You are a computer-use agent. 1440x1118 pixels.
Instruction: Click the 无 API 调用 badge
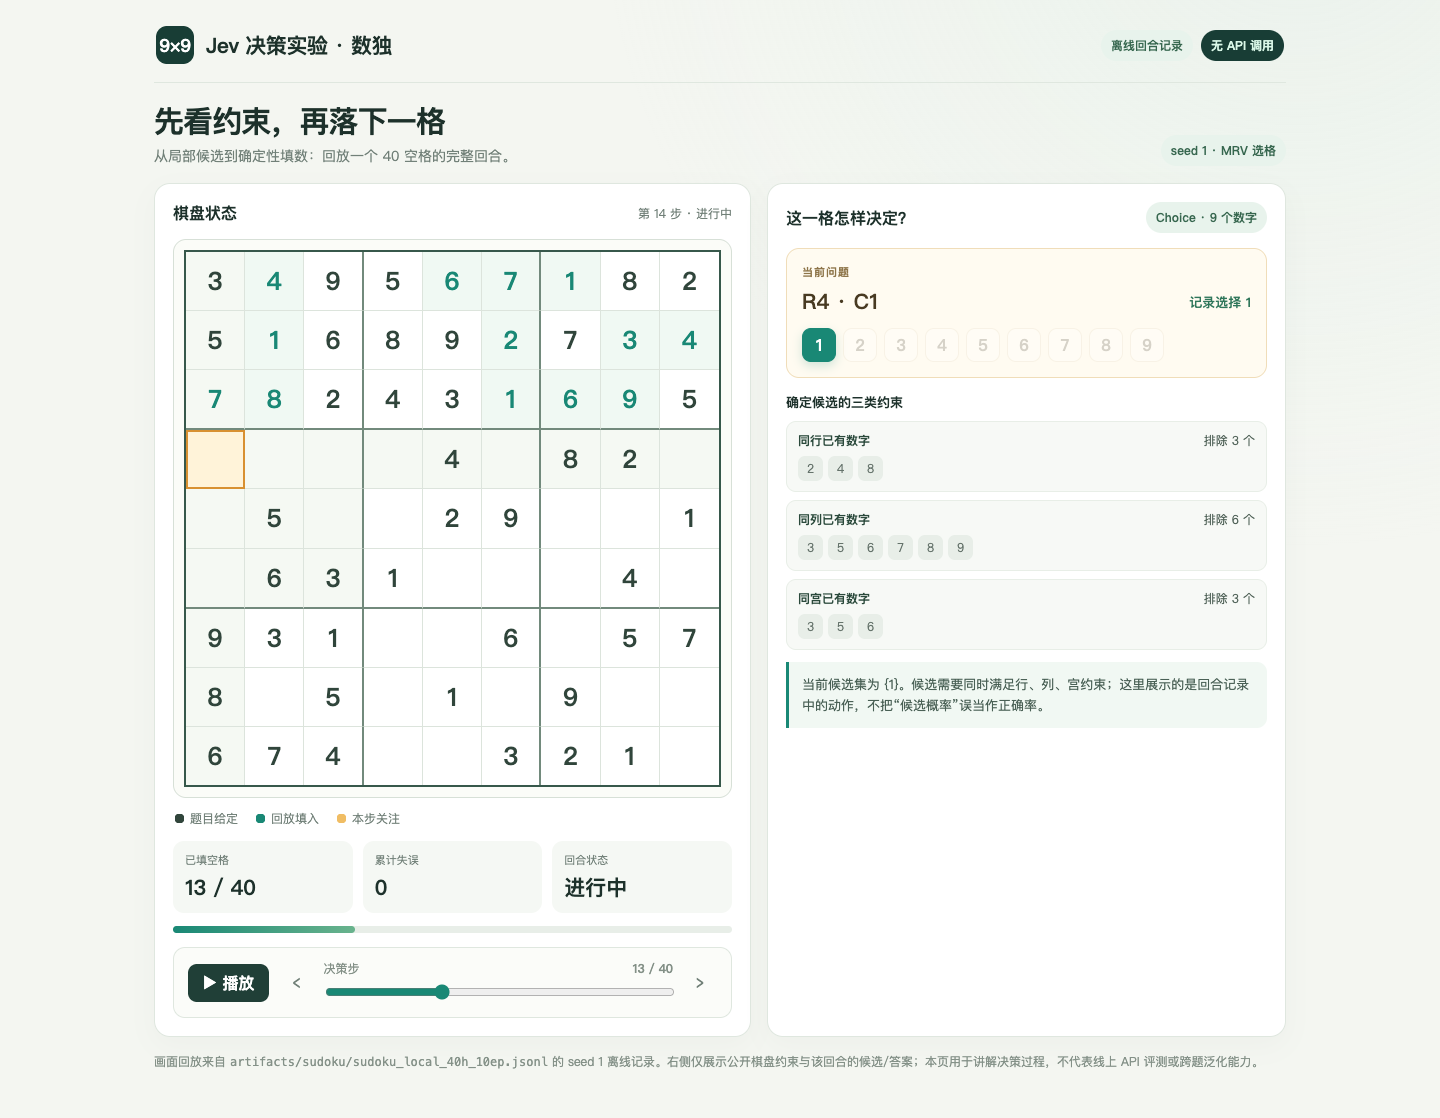(1242, 46)
